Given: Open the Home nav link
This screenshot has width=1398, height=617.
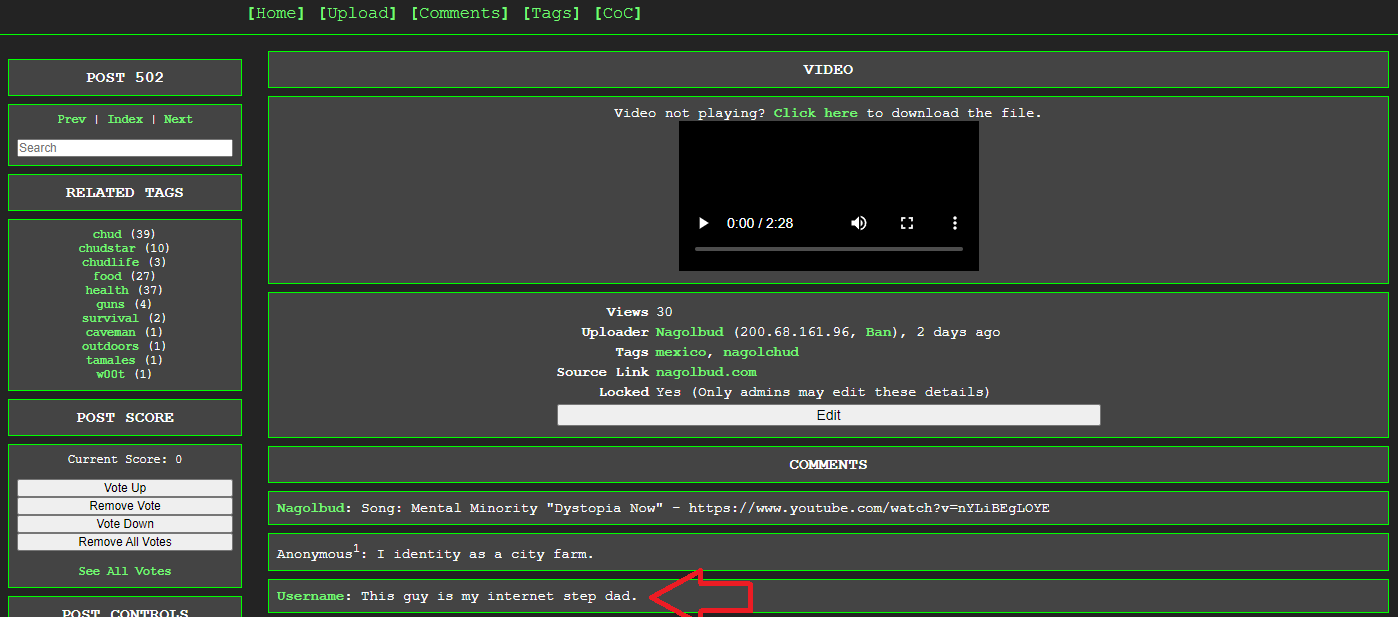Looking at the screenshot, I should (276, 13).
